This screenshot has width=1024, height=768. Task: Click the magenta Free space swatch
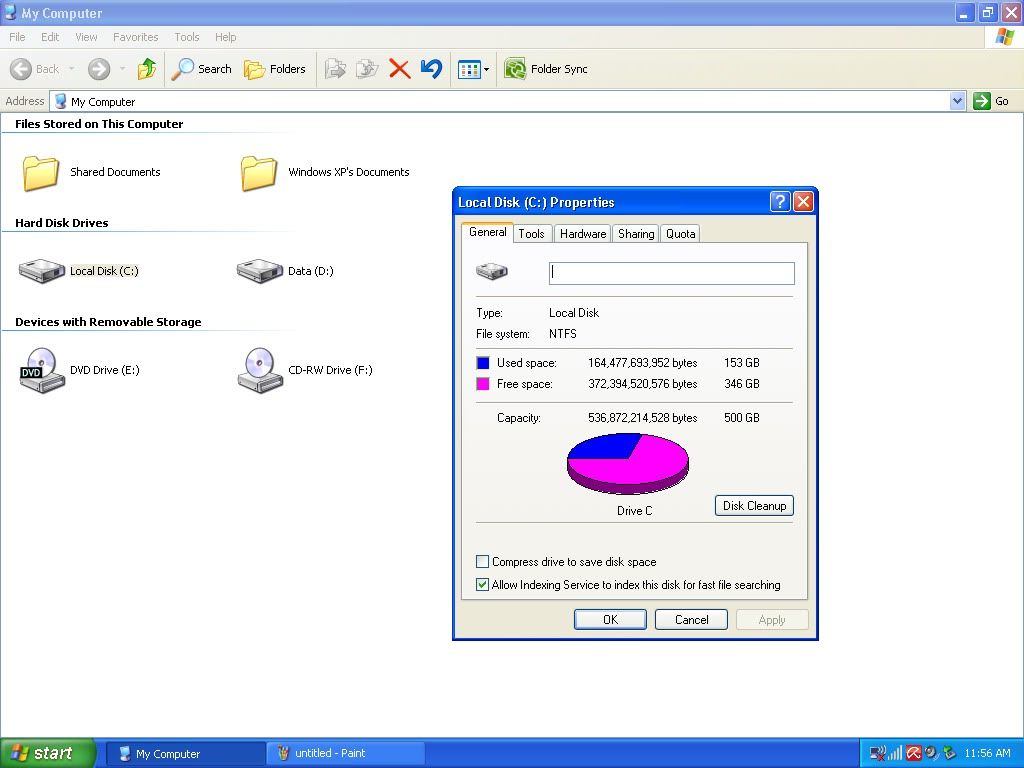483,384
